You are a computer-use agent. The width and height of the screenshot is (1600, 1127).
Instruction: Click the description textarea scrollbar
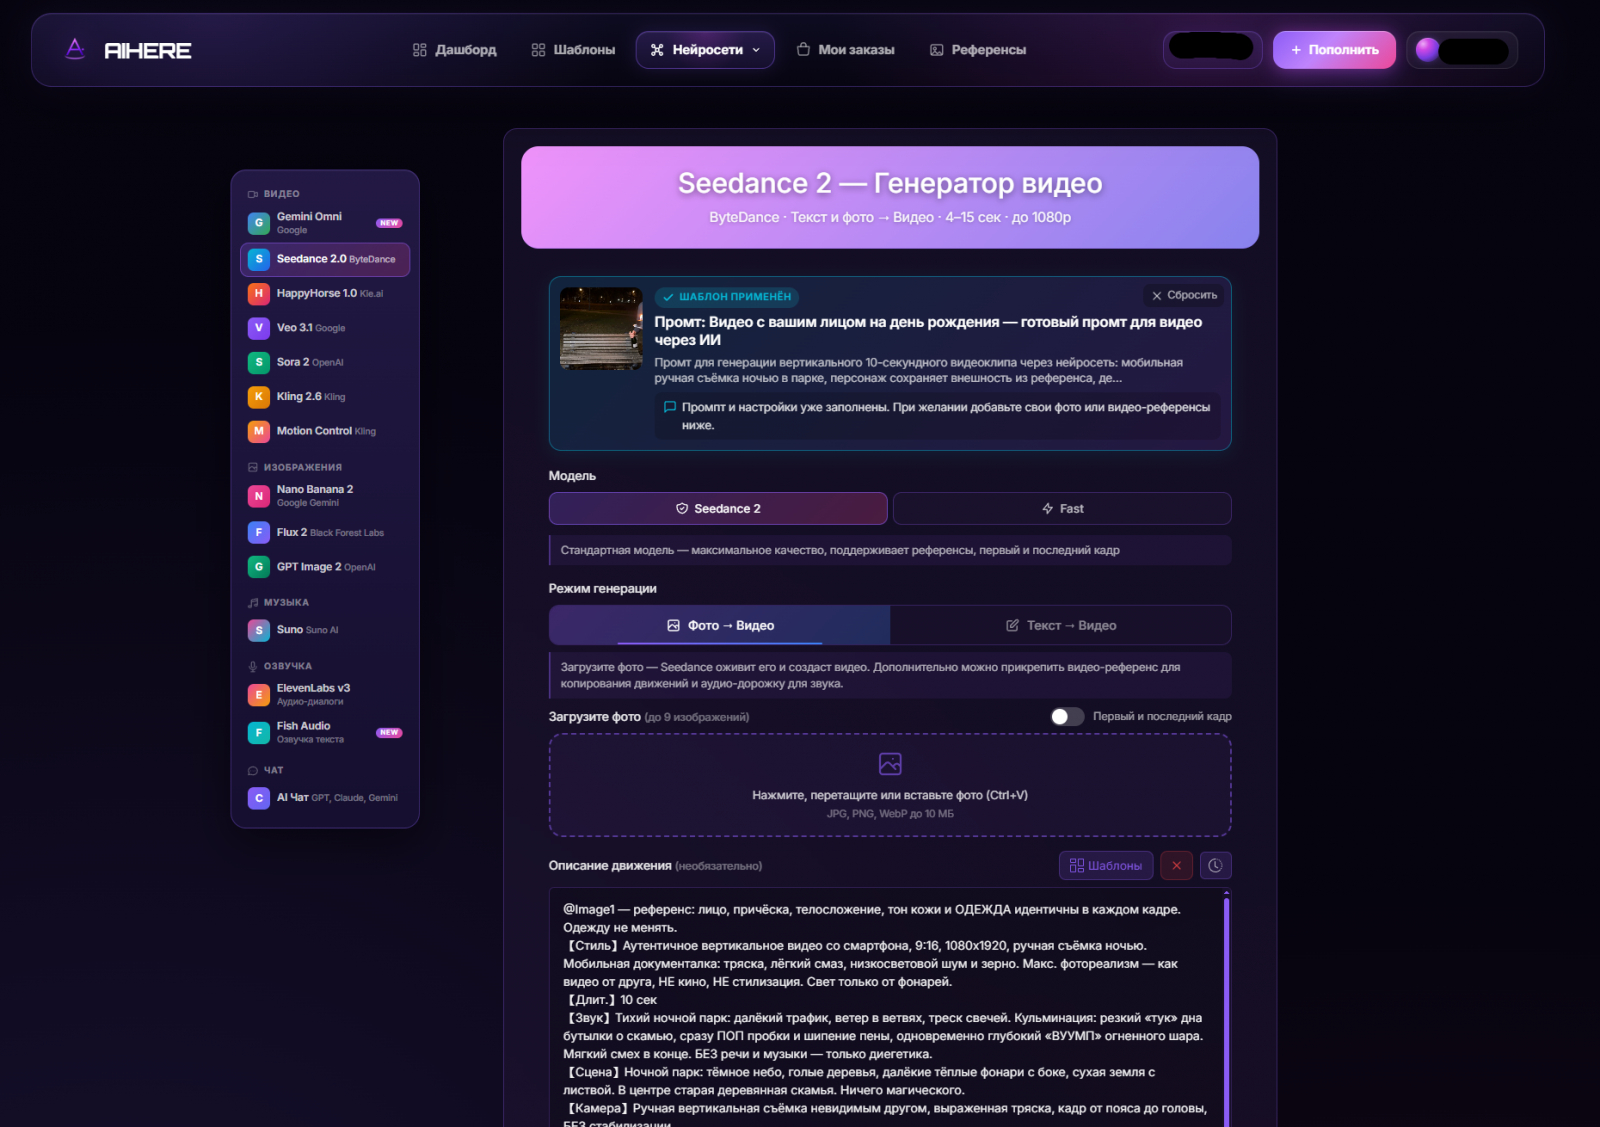pyautogui.click(x=1226, y=1010)
